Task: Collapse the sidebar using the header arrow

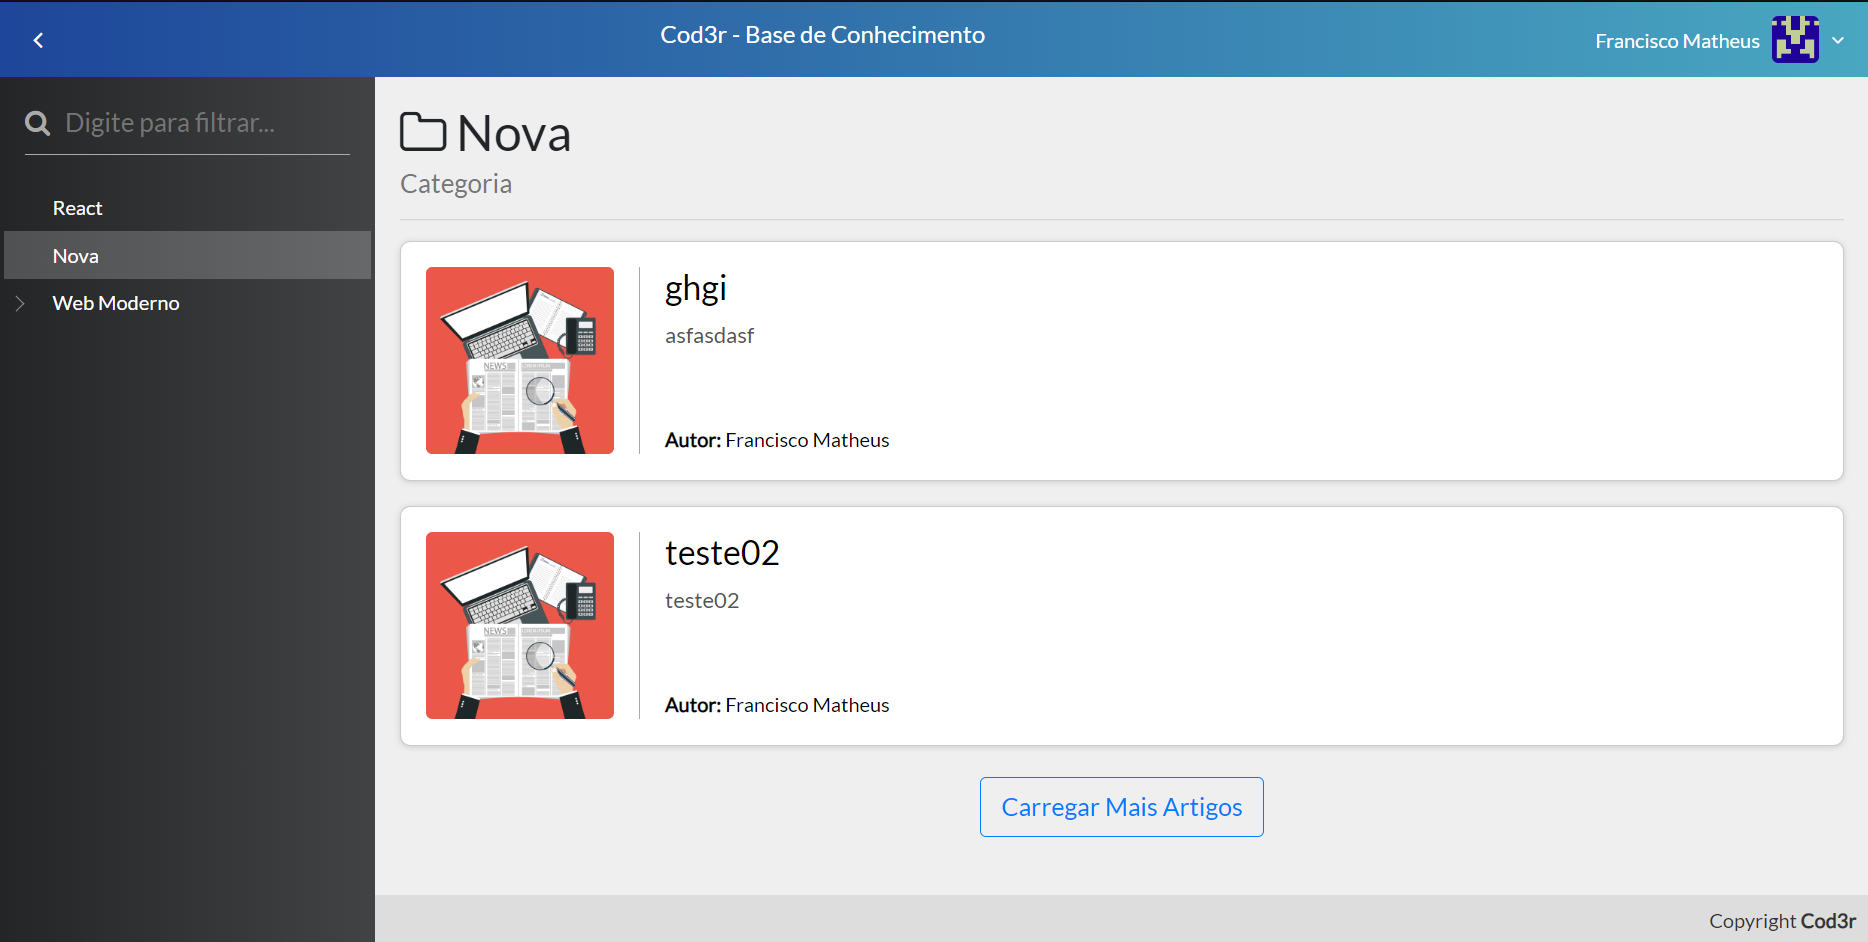Action: (x=38, y=40)
